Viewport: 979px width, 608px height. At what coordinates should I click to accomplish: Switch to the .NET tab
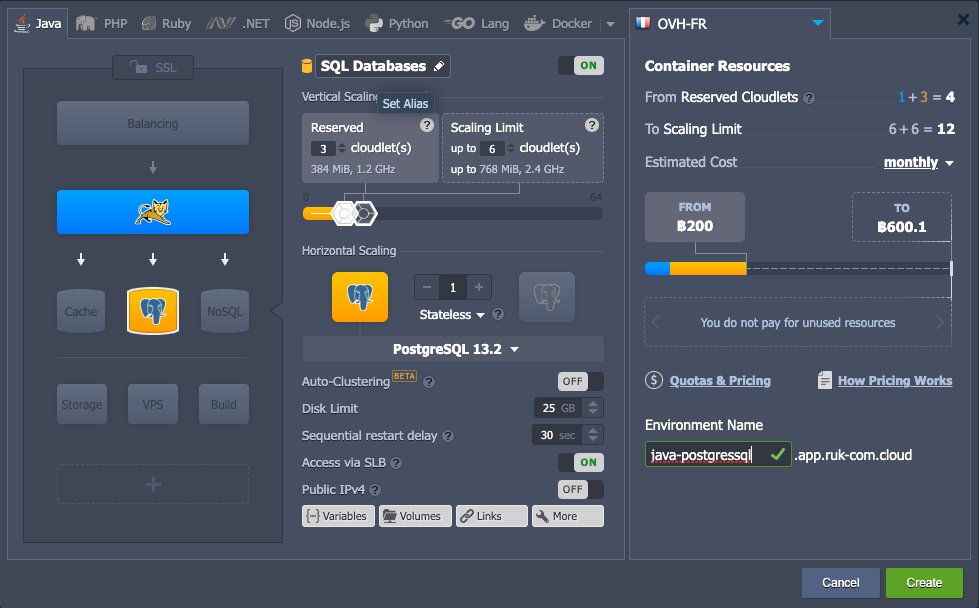[237, 24]
